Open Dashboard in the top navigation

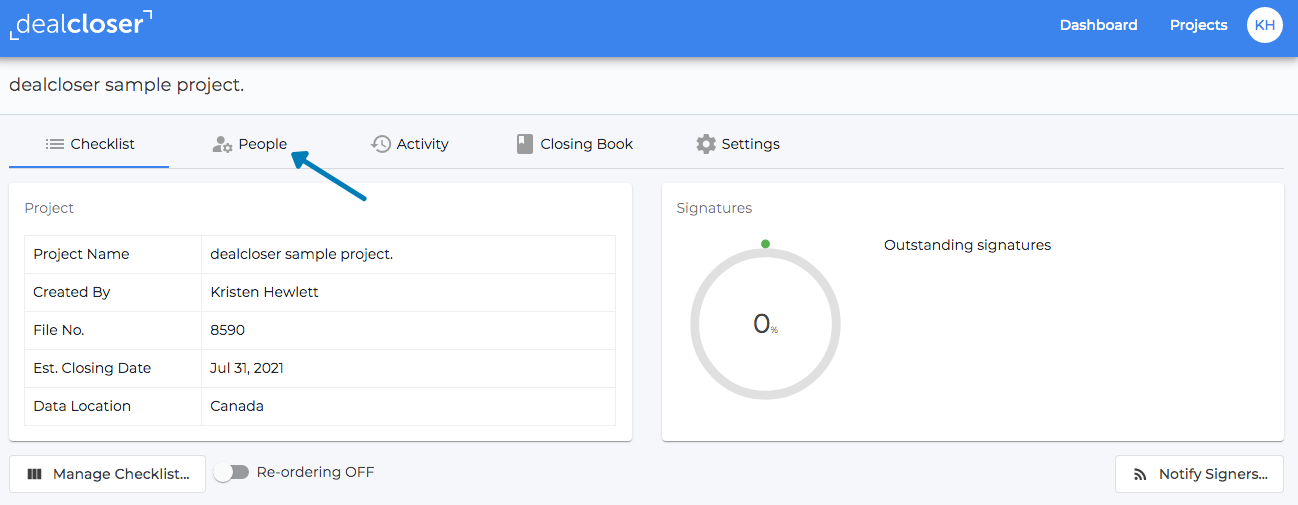(1098, 25)
